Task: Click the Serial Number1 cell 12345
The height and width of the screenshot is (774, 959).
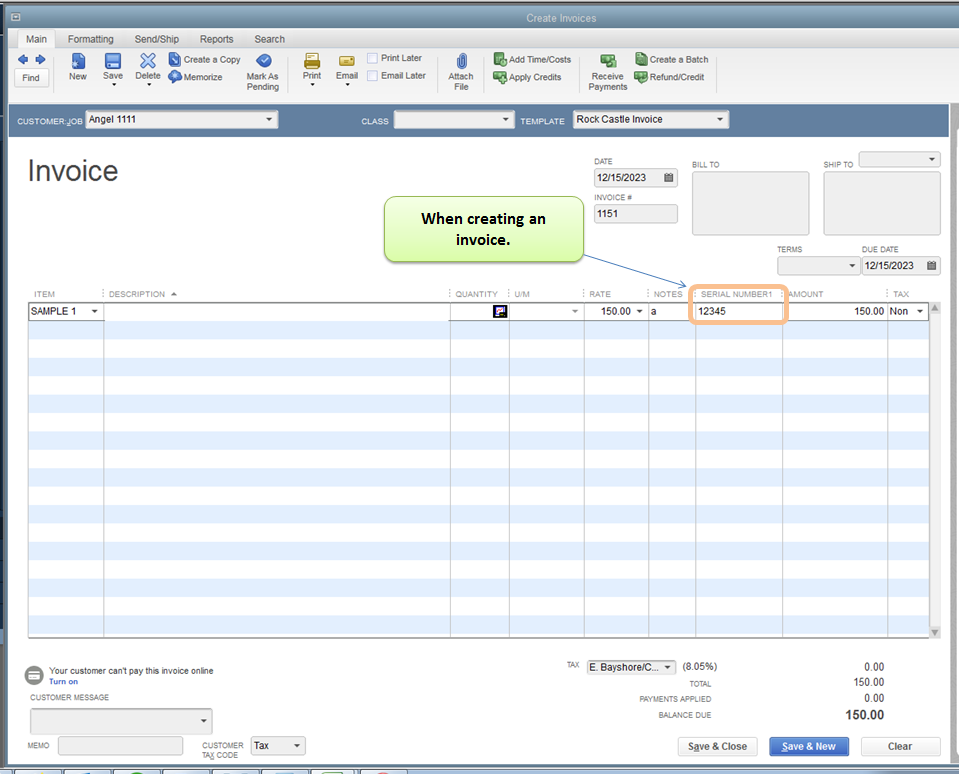Action: pos(739,311)
